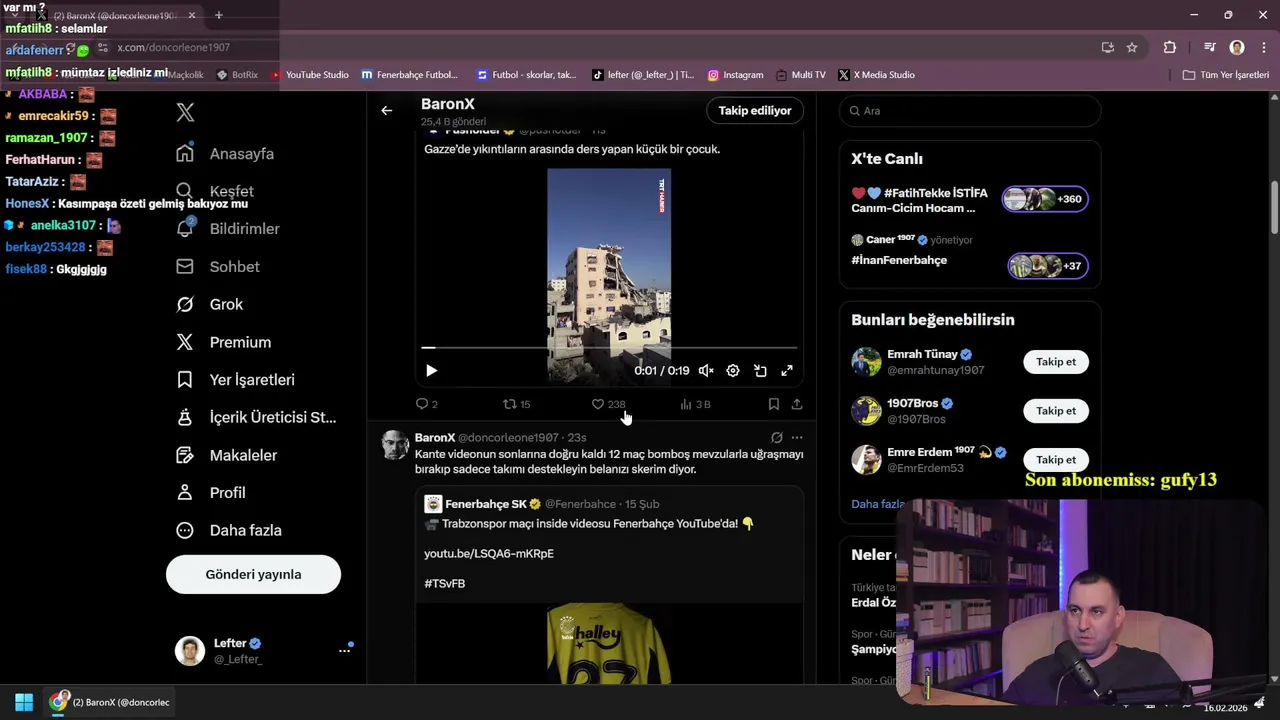Open Multi TV bookmark
The width and height of the screenshot is (1280, 720).
click(x=800, y=75)
